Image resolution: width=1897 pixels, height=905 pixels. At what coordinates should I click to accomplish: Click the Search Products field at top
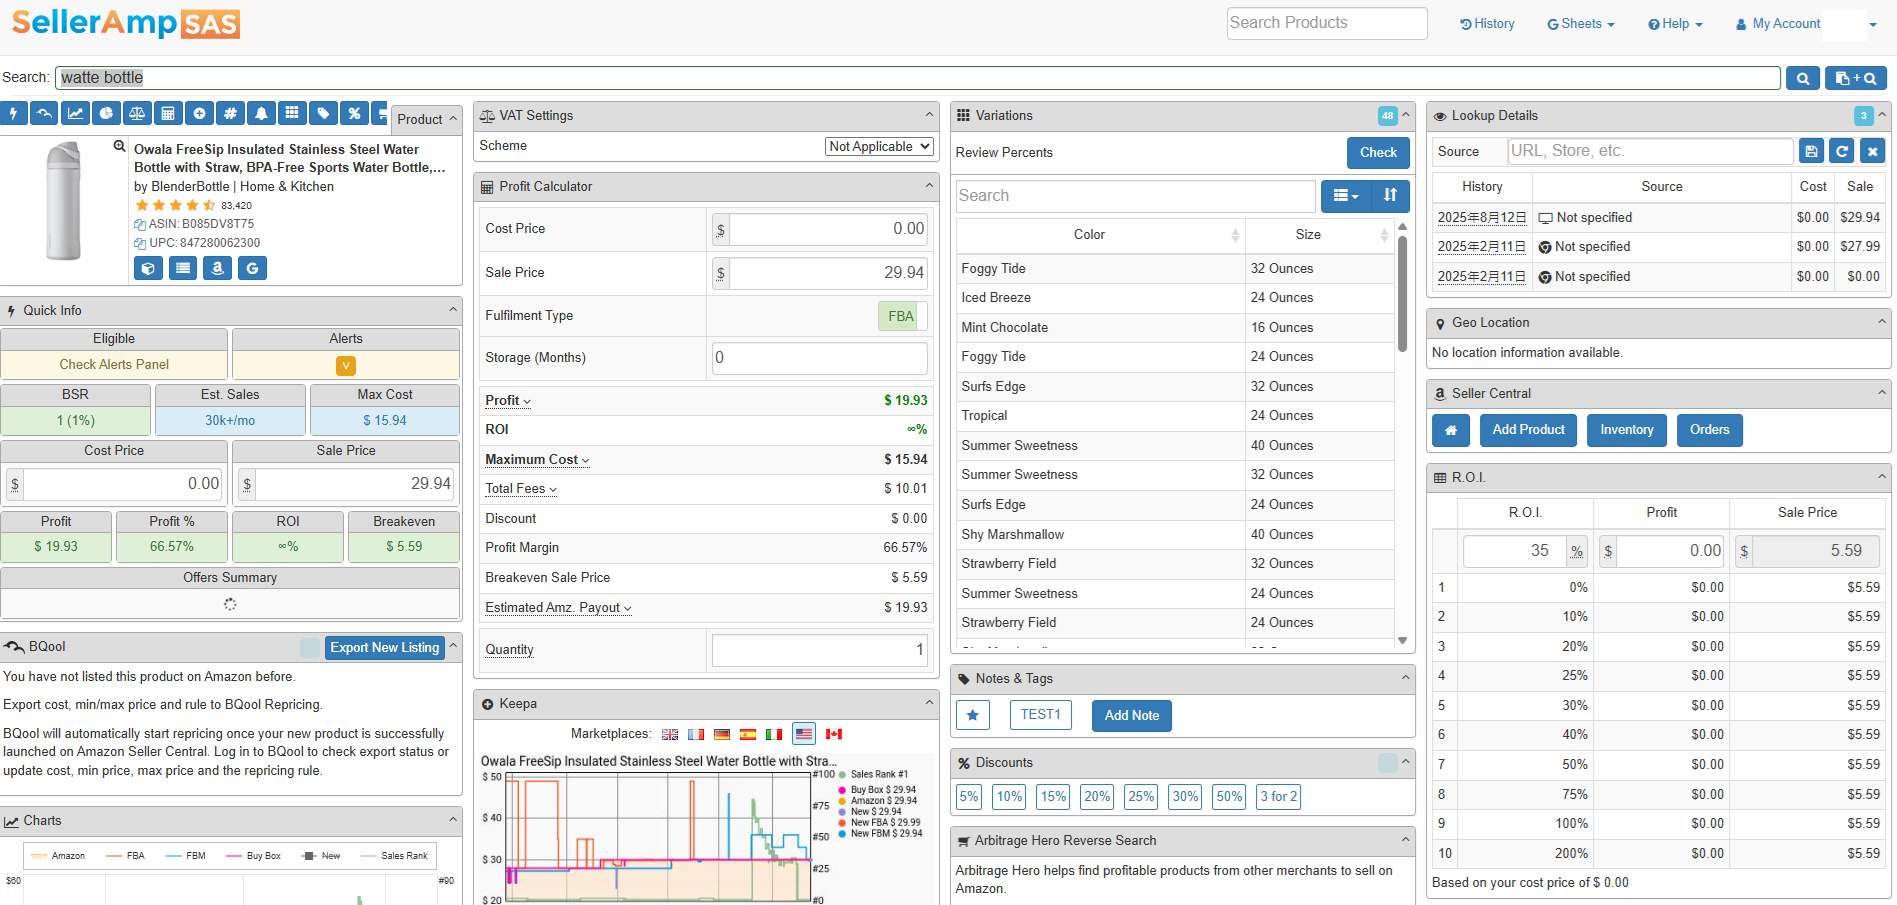click(x=1327, y=23)
